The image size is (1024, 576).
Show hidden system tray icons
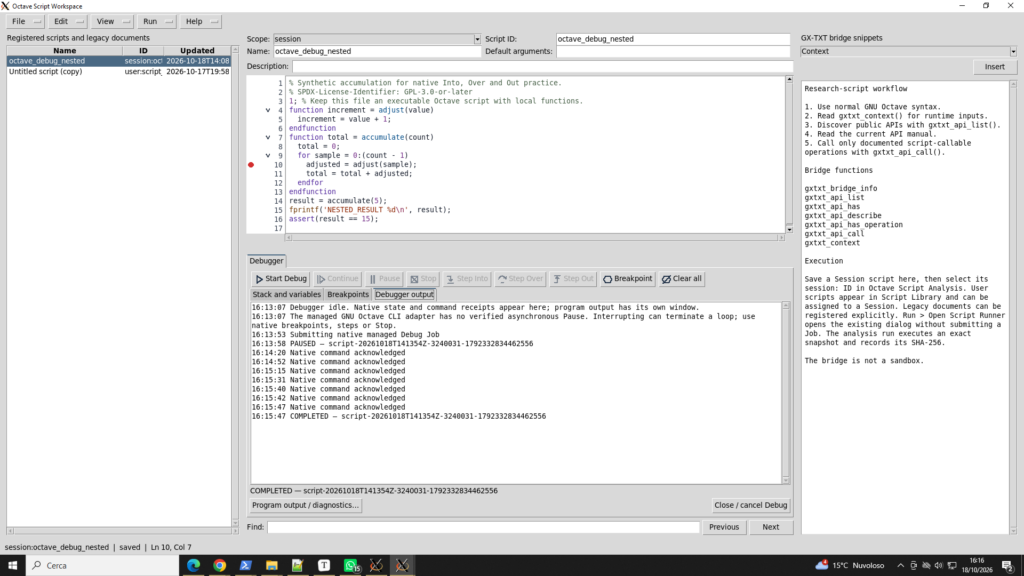click(x=901, y=566)
